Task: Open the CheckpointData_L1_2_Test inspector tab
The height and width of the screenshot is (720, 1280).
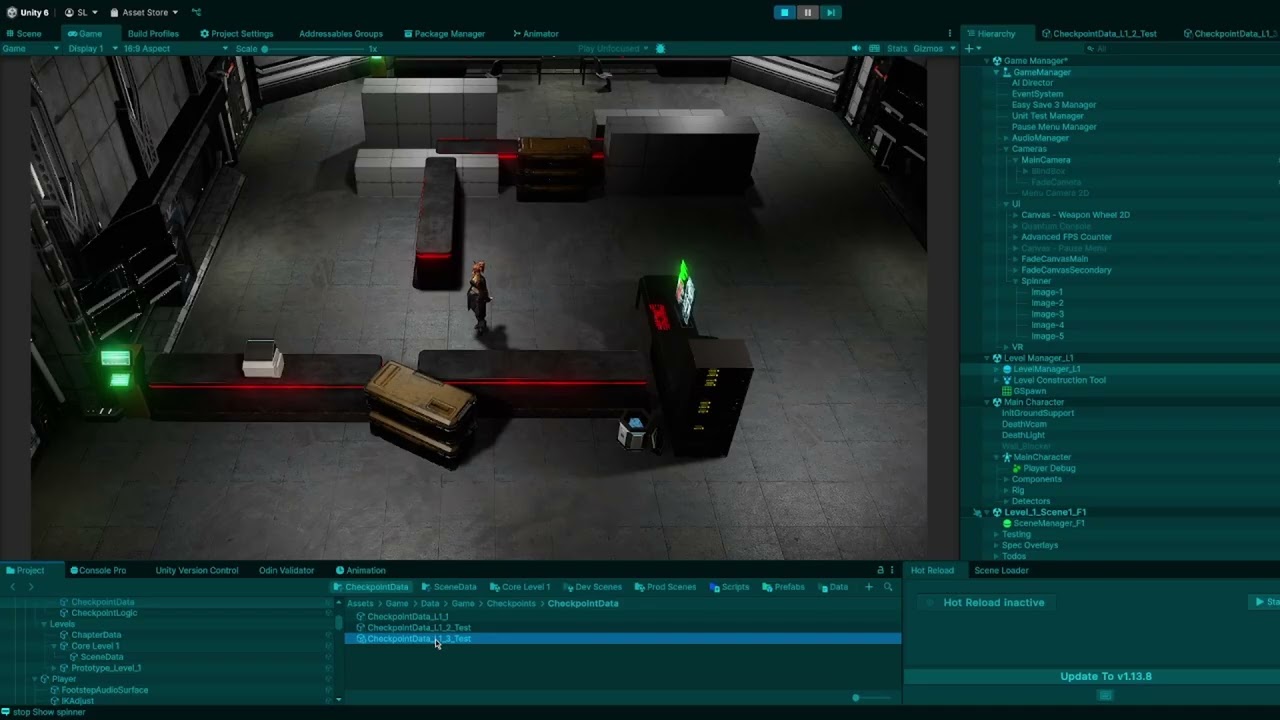Action: [x=1099, y=33]
